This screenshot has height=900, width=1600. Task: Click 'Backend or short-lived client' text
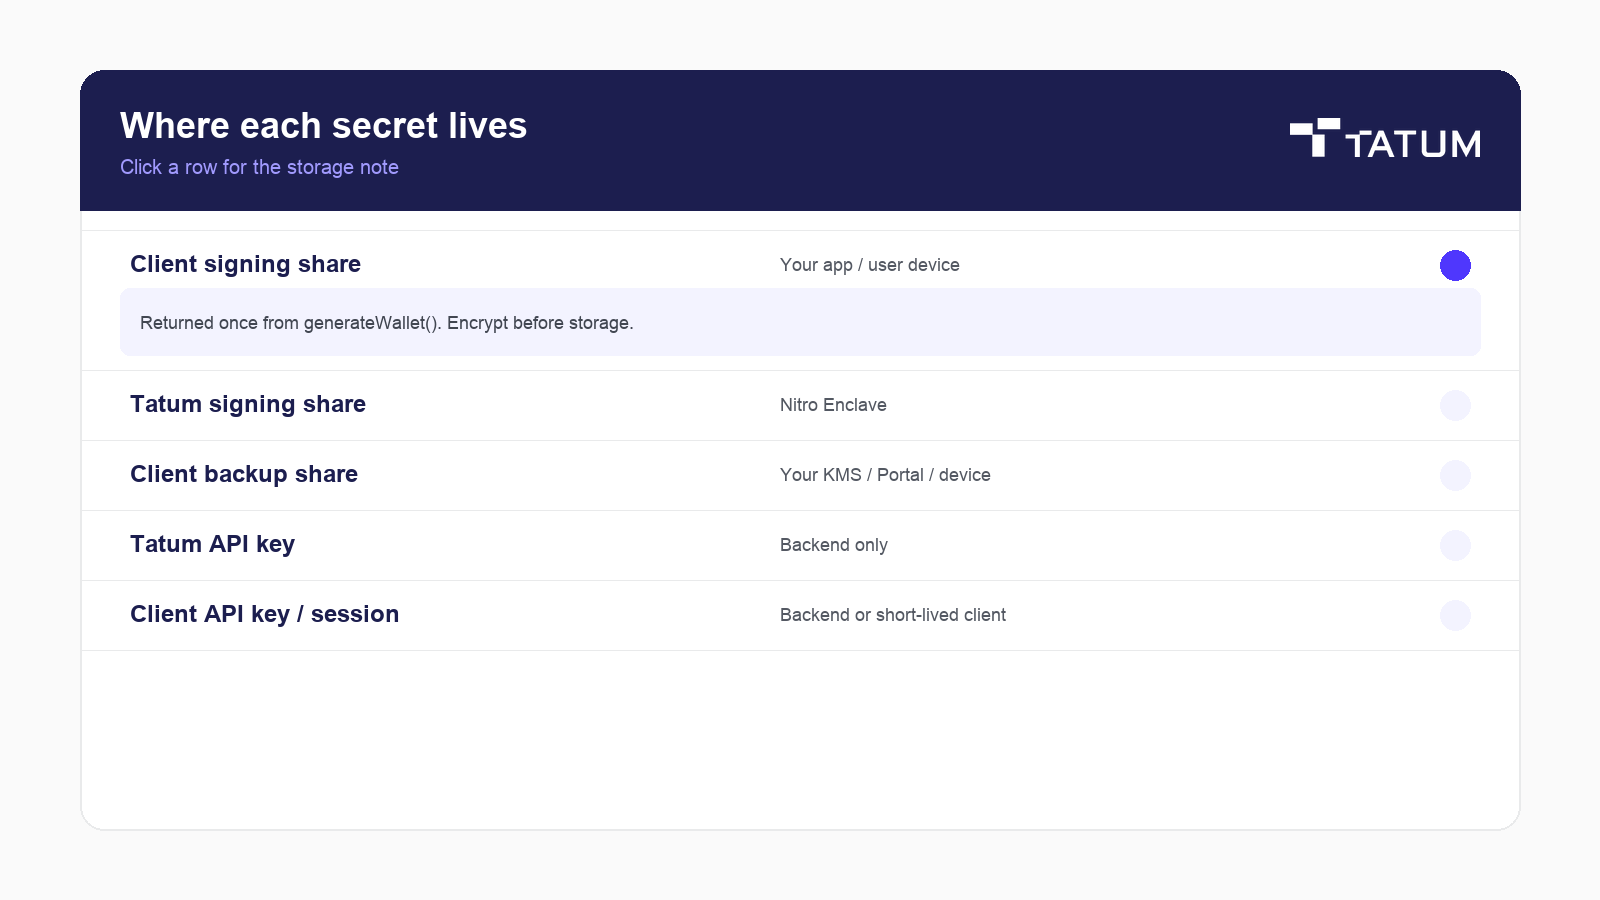[x=892, y=615]
